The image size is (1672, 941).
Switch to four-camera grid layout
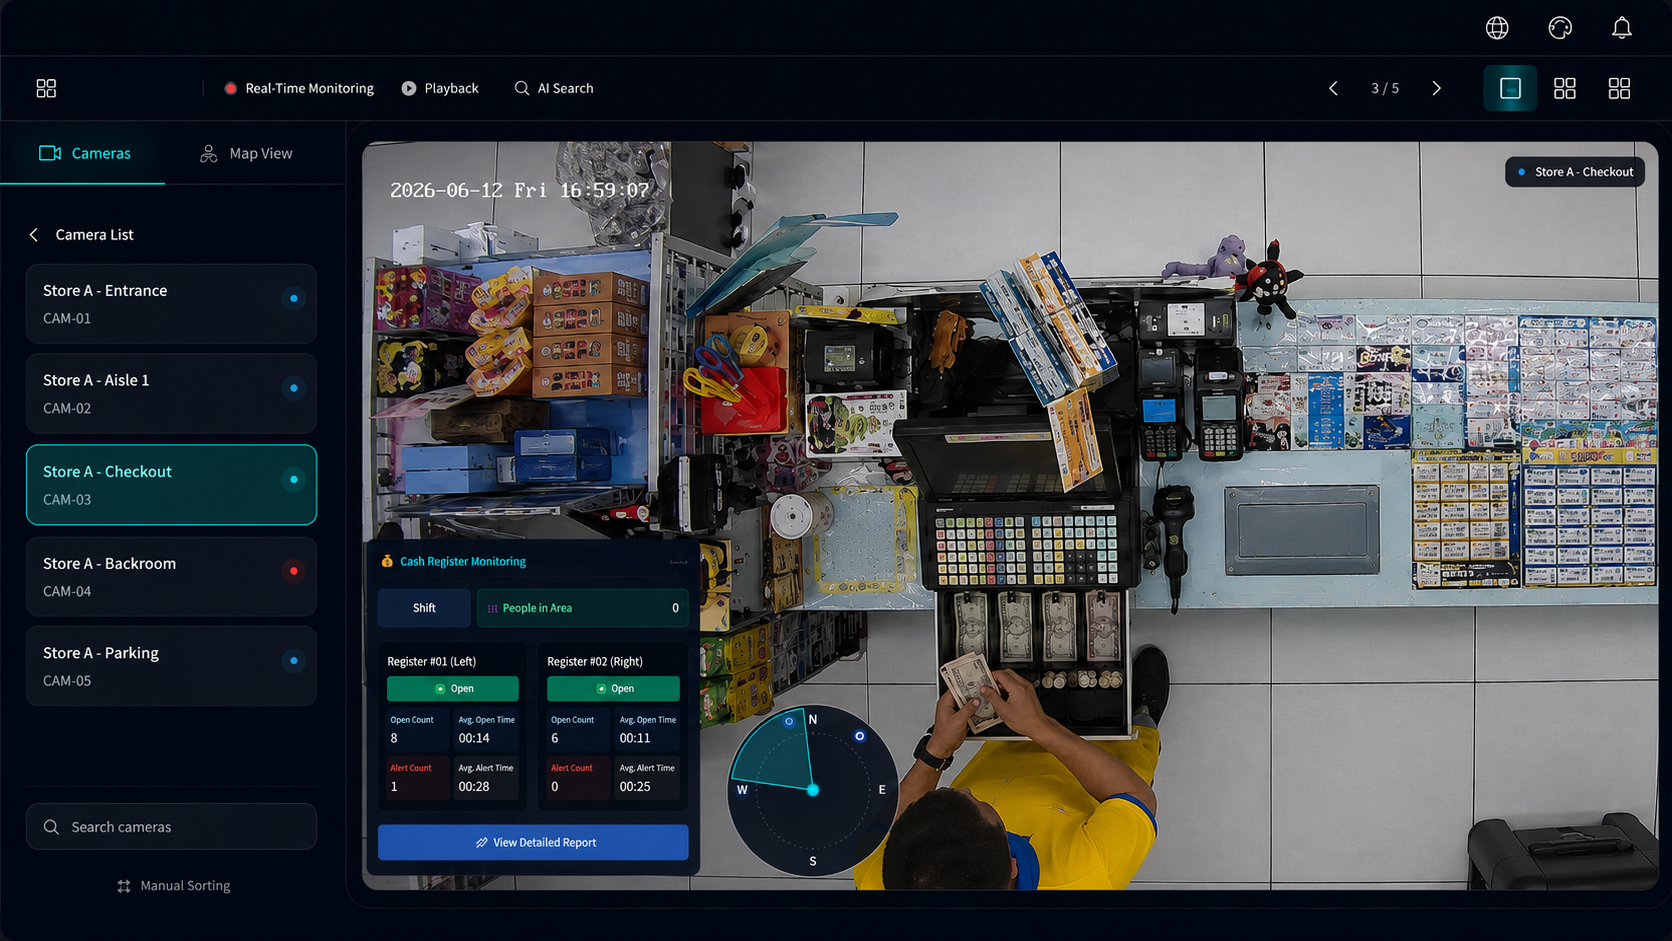click(x=1565, y=88)
